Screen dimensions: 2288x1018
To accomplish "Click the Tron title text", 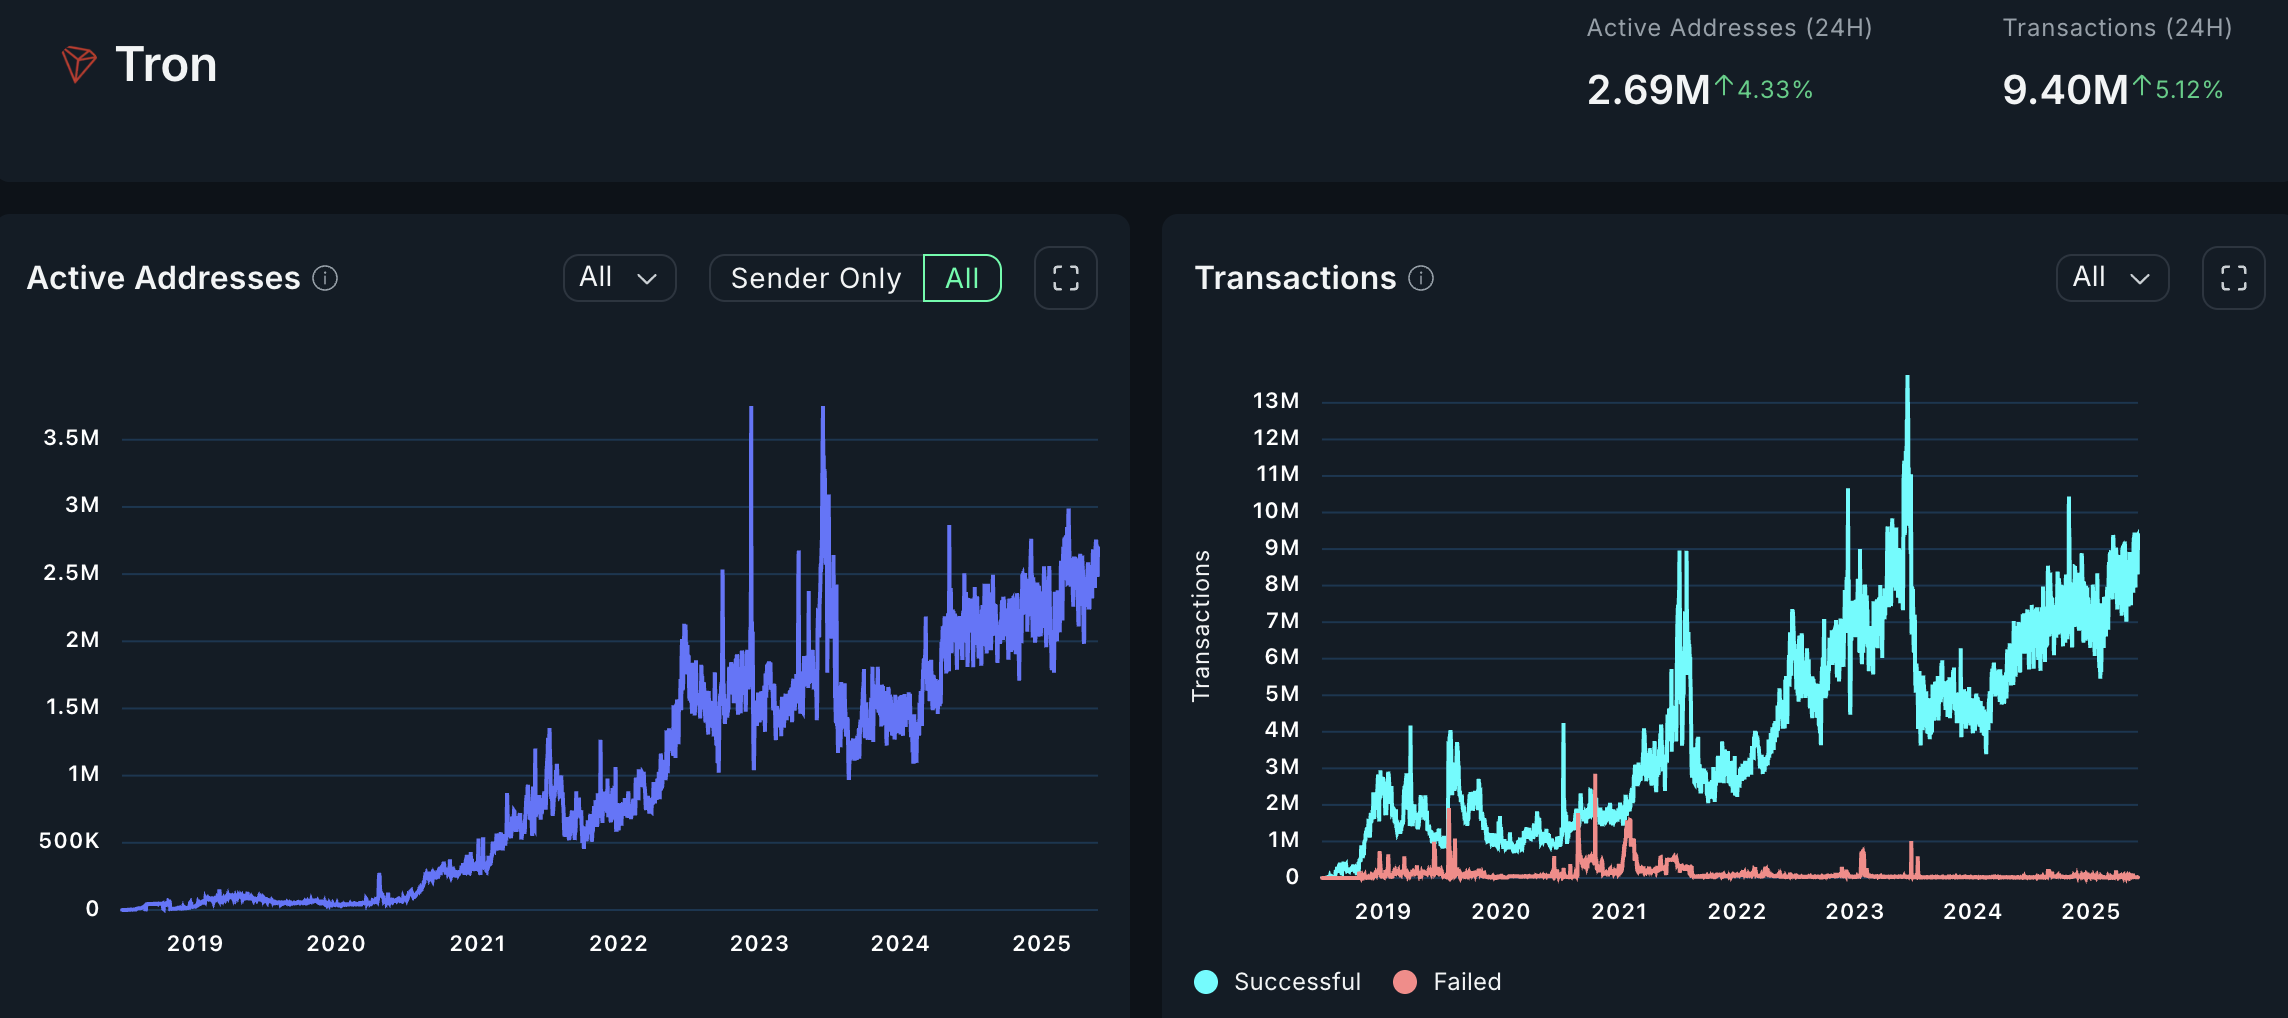I will click(x=166, y=65).
